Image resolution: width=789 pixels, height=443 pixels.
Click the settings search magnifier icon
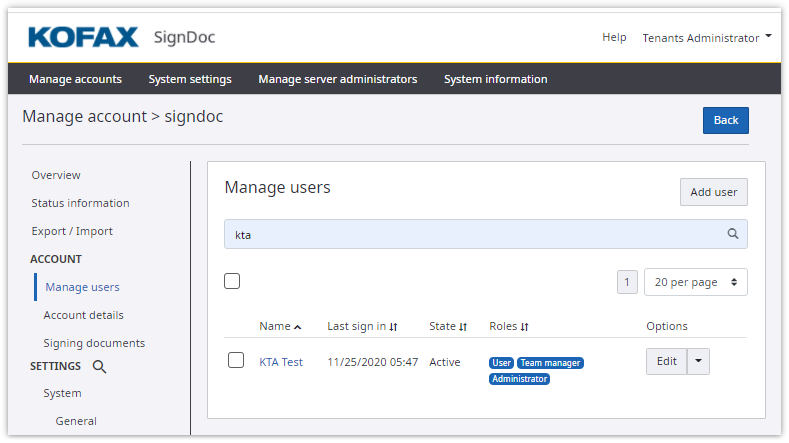click(100, 366)
